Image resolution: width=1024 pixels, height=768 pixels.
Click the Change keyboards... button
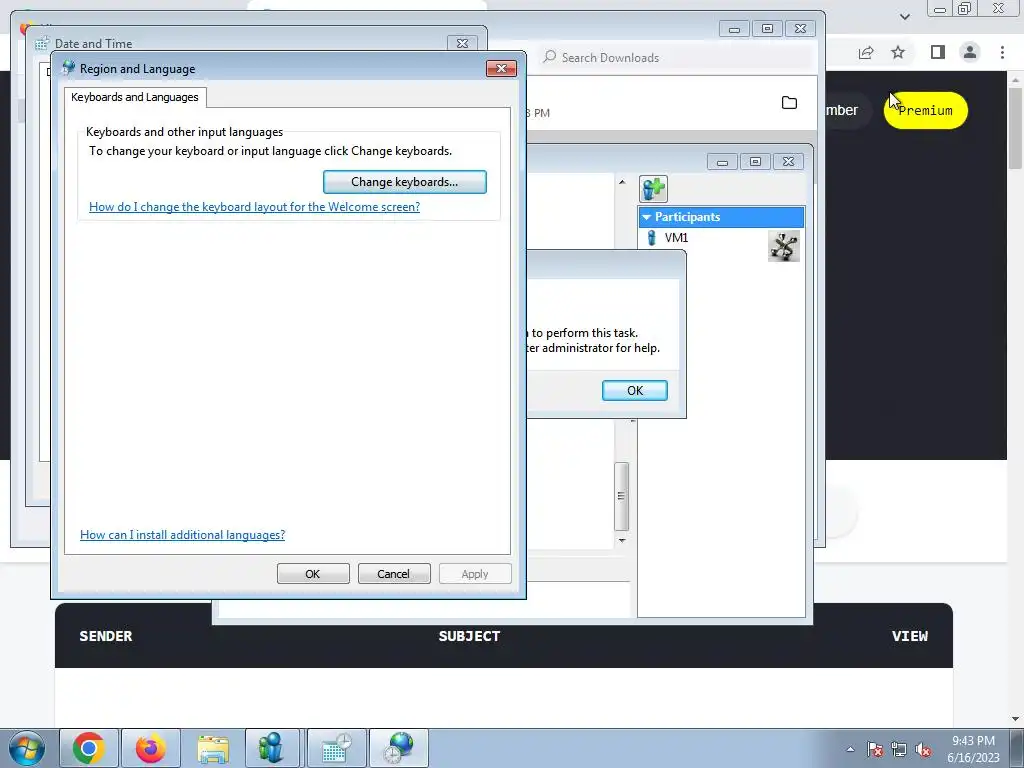click(404, 182)
